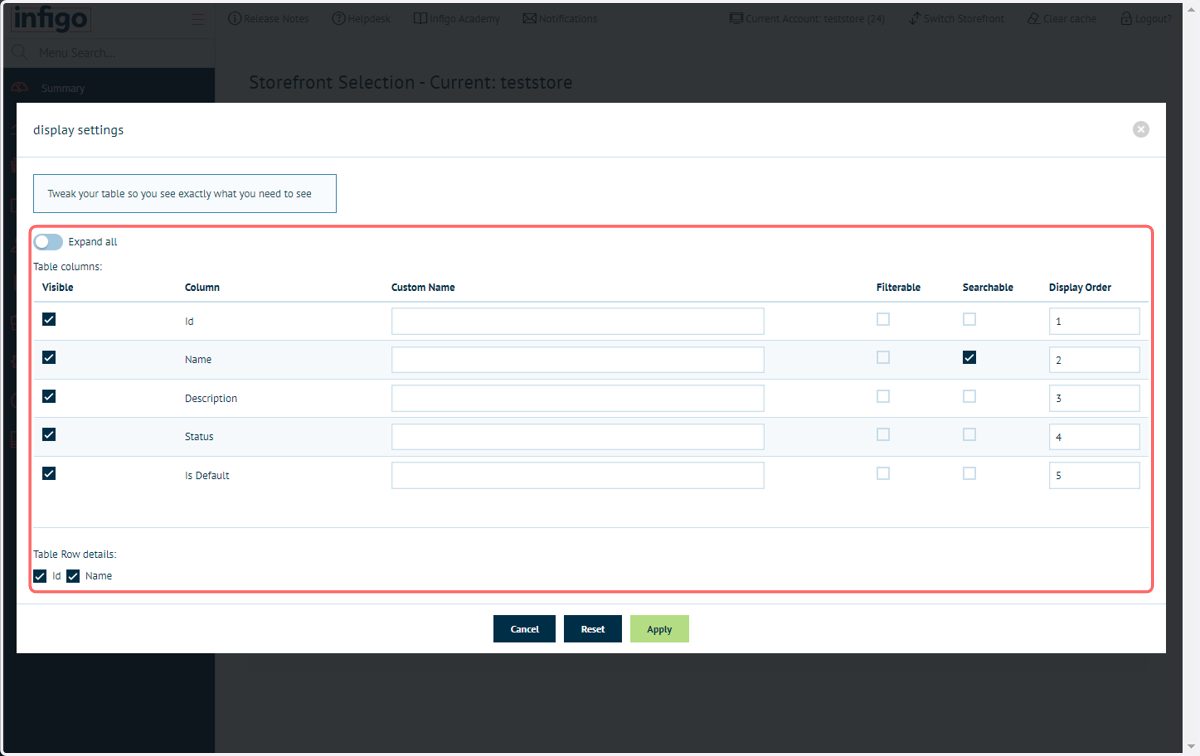Click Display Order field showing 1
1200x756 pixels.
click(1094, 321)
